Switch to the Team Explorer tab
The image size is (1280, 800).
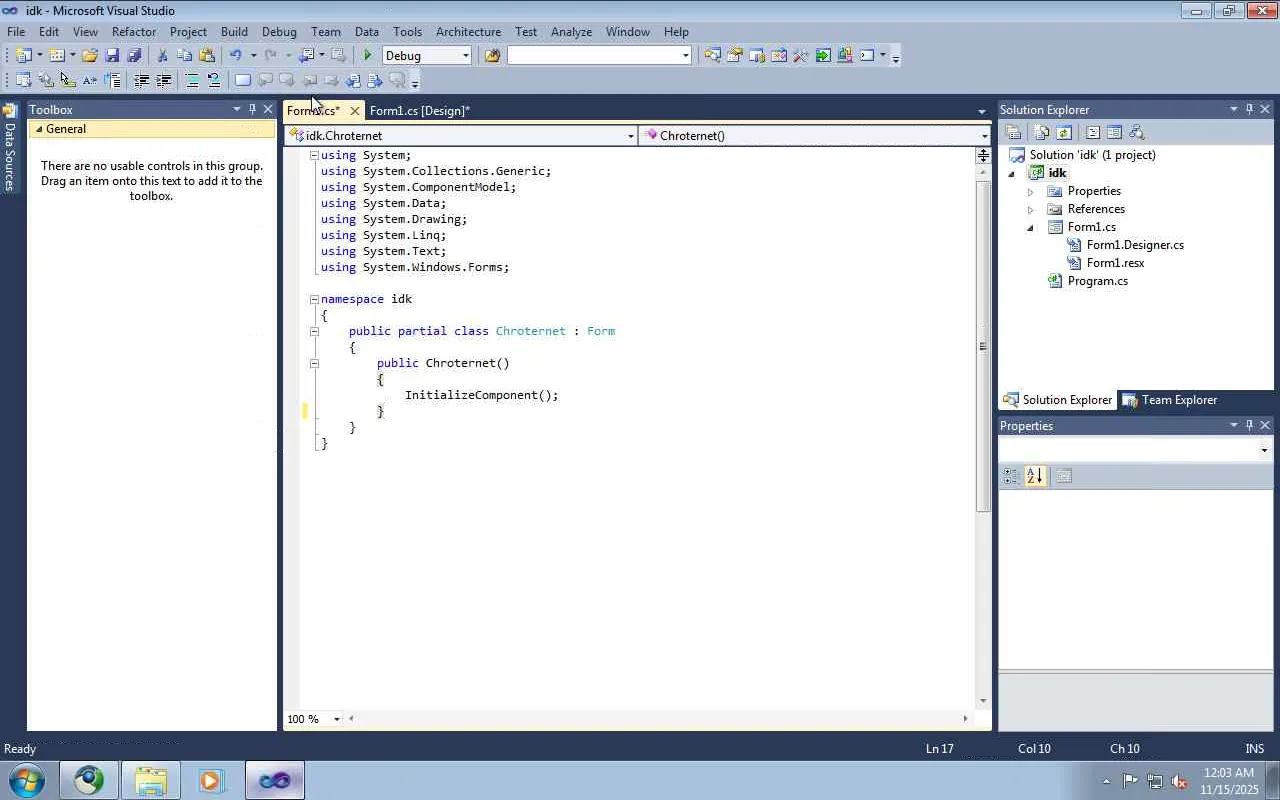pos(1169,400)
